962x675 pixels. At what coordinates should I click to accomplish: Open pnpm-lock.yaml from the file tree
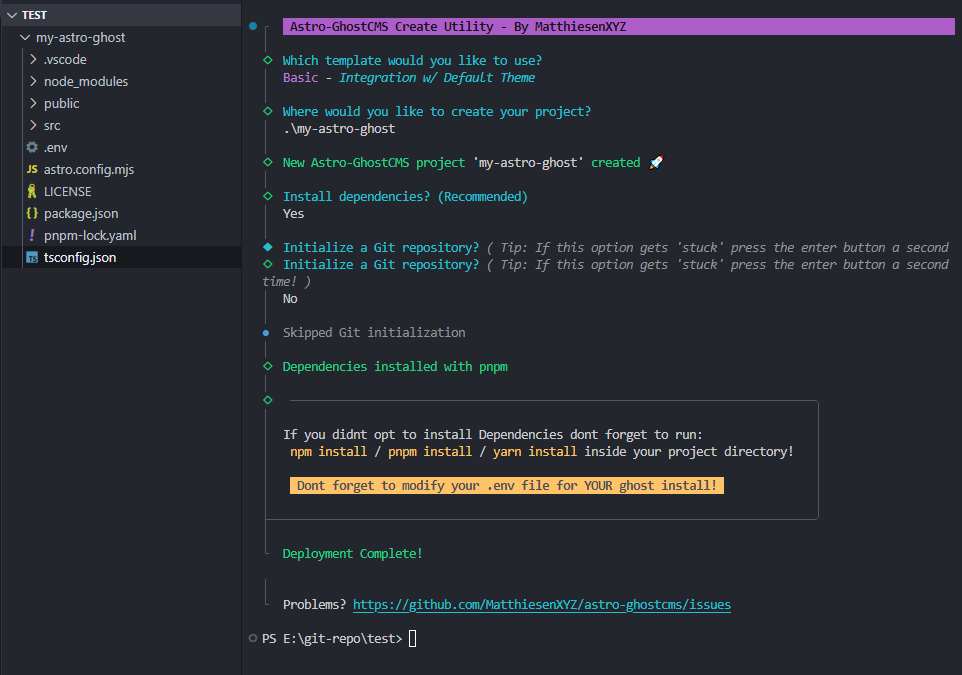[x=90, y=236]
